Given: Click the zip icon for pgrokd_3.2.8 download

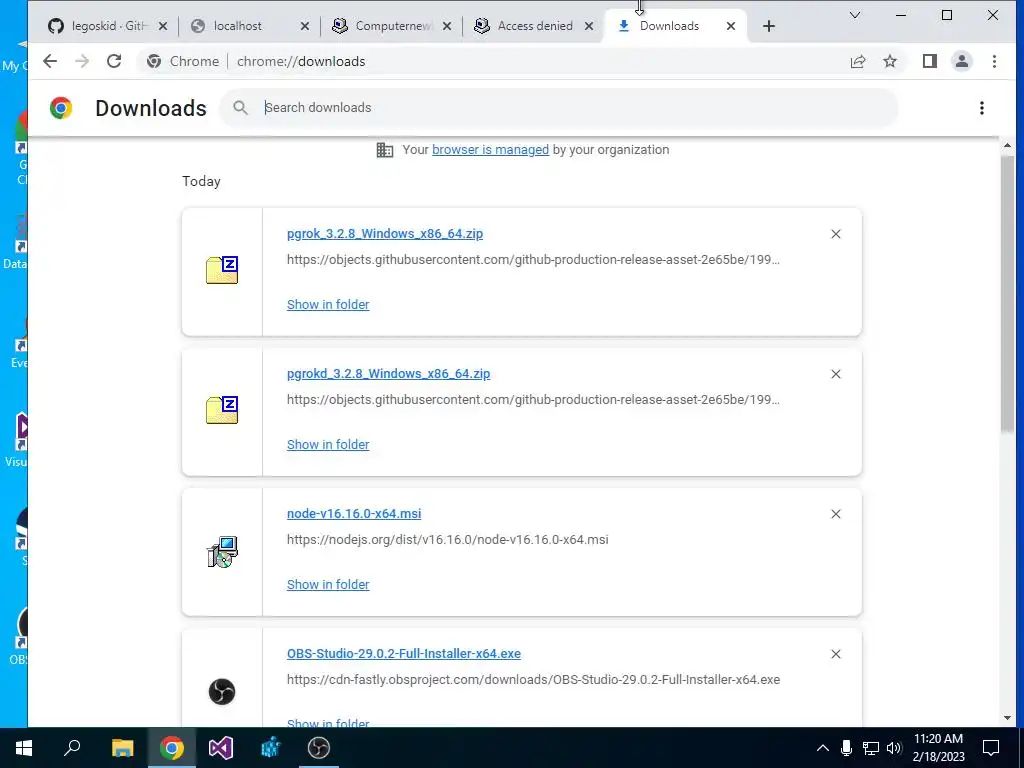Looking at the screenshot, I should (222, 409).
